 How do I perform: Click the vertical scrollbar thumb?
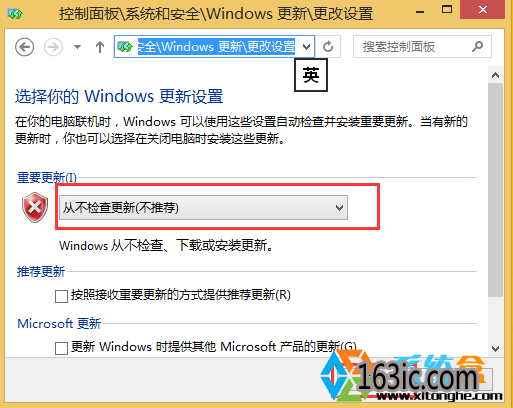tap(495, 190)
